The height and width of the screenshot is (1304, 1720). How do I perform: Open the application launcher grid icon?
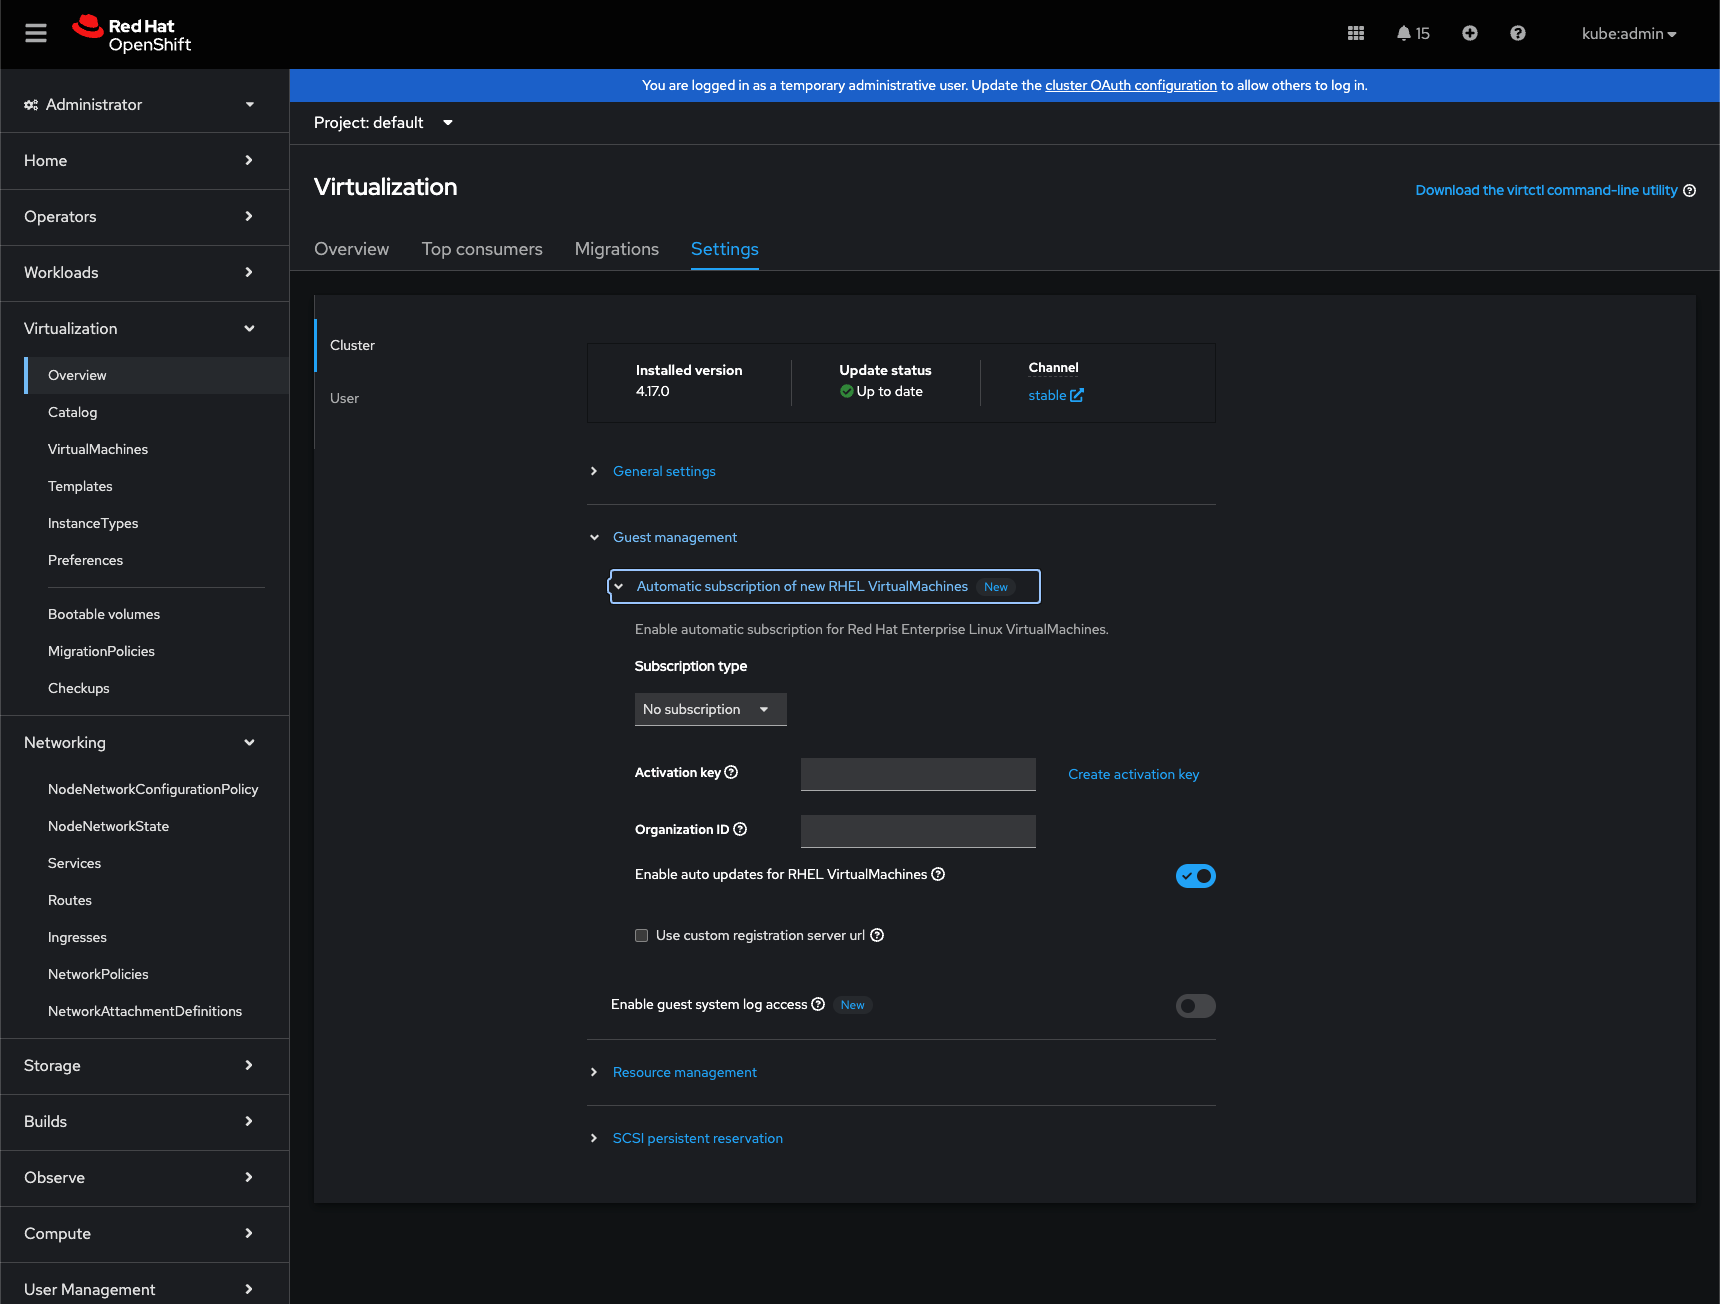1356,33
